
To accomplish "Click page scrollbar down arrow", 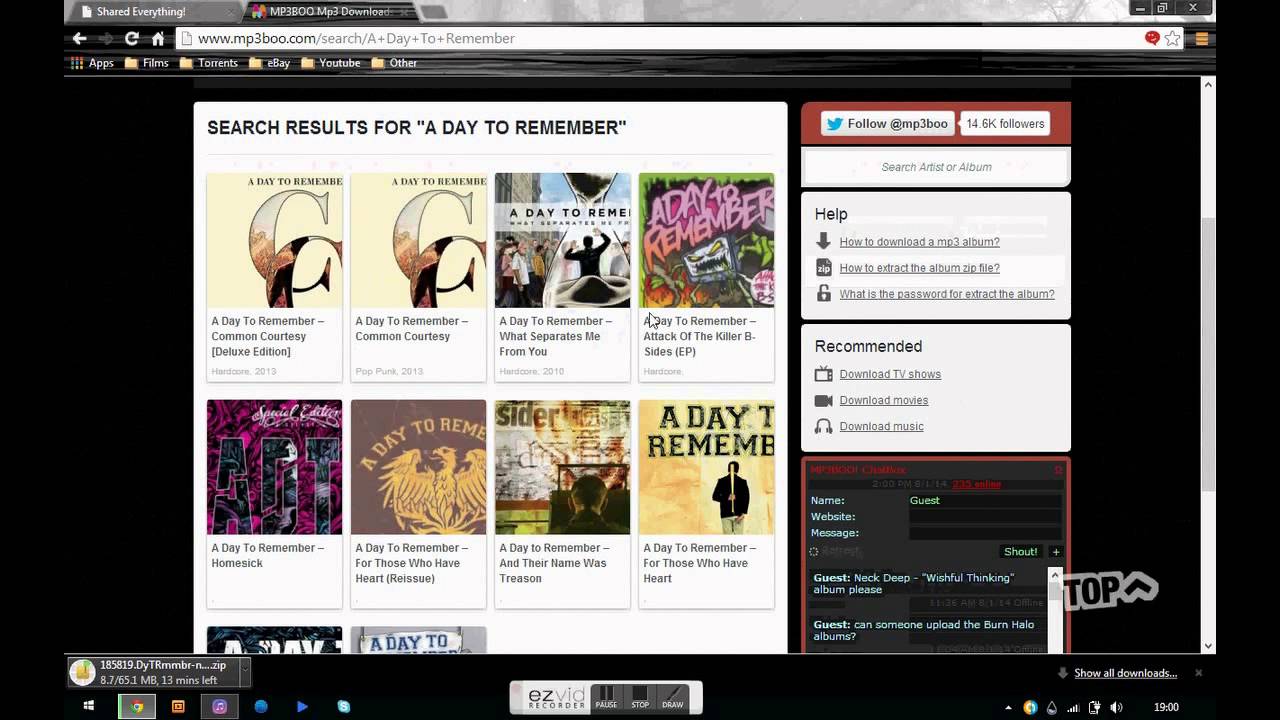I will pyautogui.click(x=1208, y=646).
